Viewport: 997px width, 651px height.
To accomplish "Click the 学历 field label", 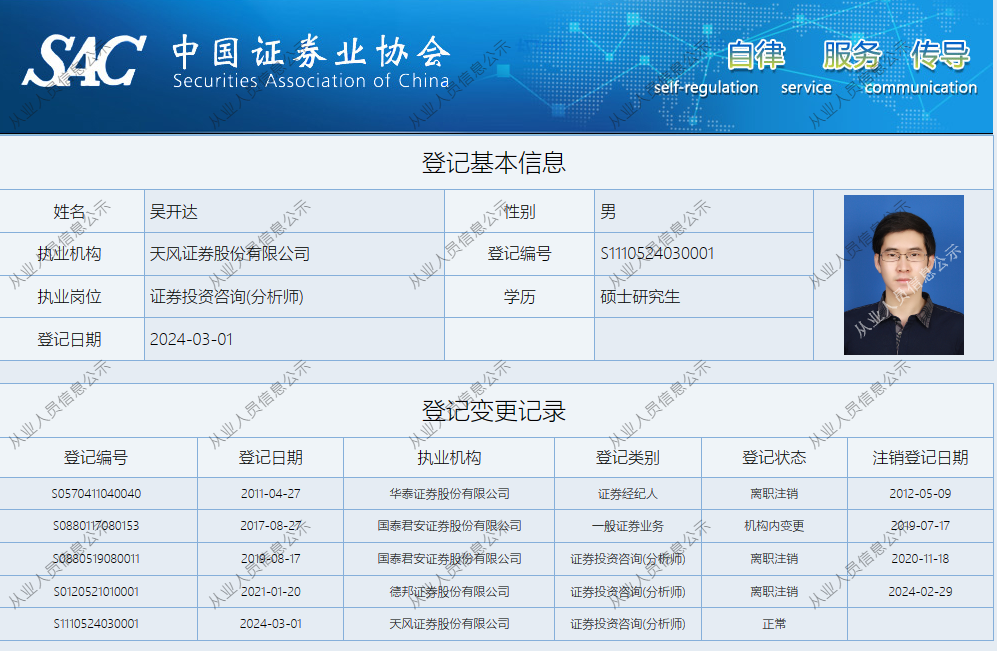I will point(519,297).
